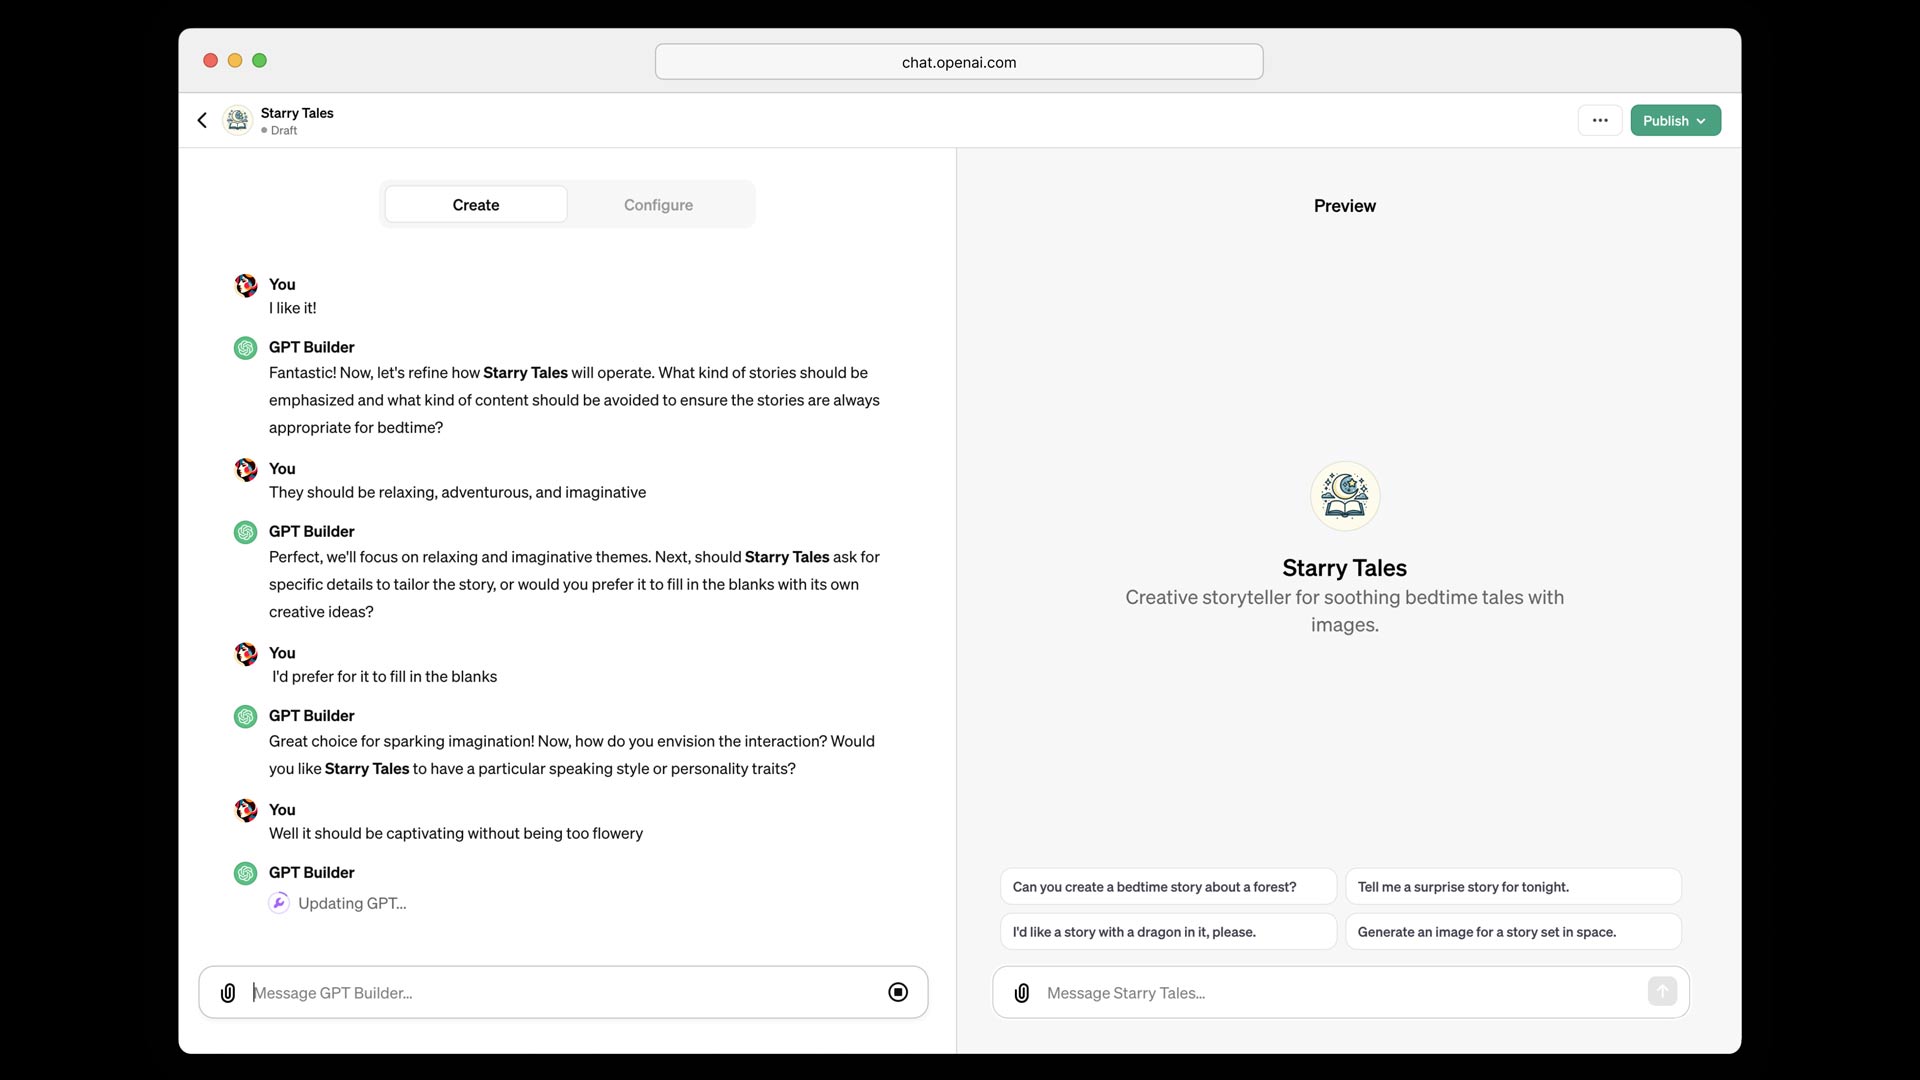This screenshot has height=1080, width=1920.
Task: Click the Starry Tales preview profile image
Action: pyautogui.click(x=1345, y=496)
